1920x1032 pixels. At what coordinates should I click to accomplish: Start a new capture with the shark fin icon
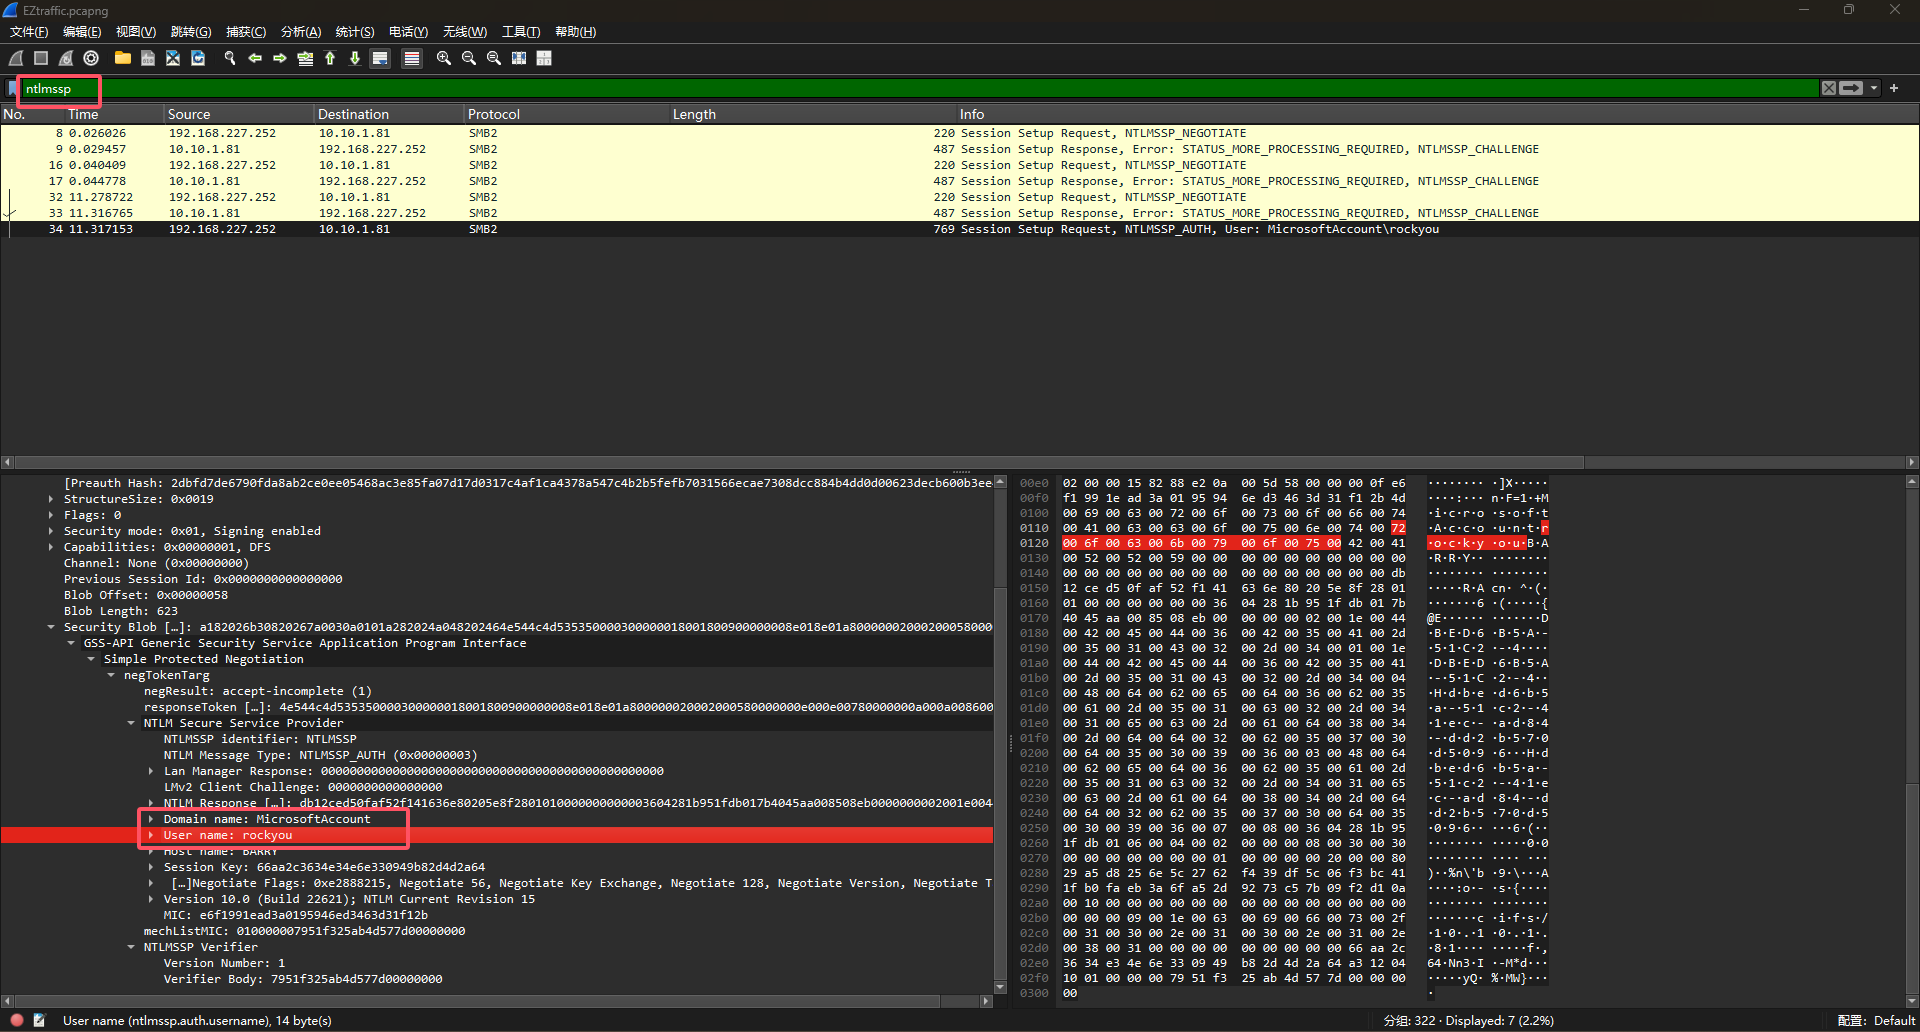(17, 58)
